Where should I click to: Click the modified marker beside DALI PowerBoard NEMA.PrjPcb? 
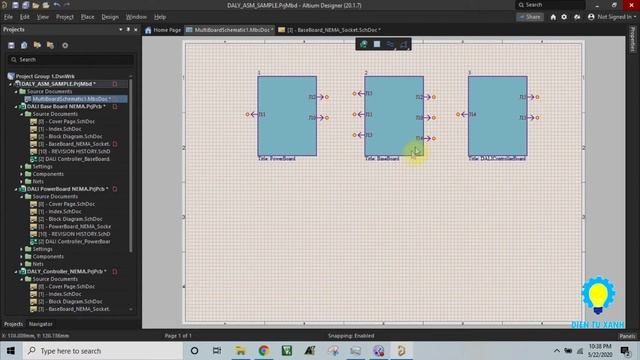click(x=115, y=189)
